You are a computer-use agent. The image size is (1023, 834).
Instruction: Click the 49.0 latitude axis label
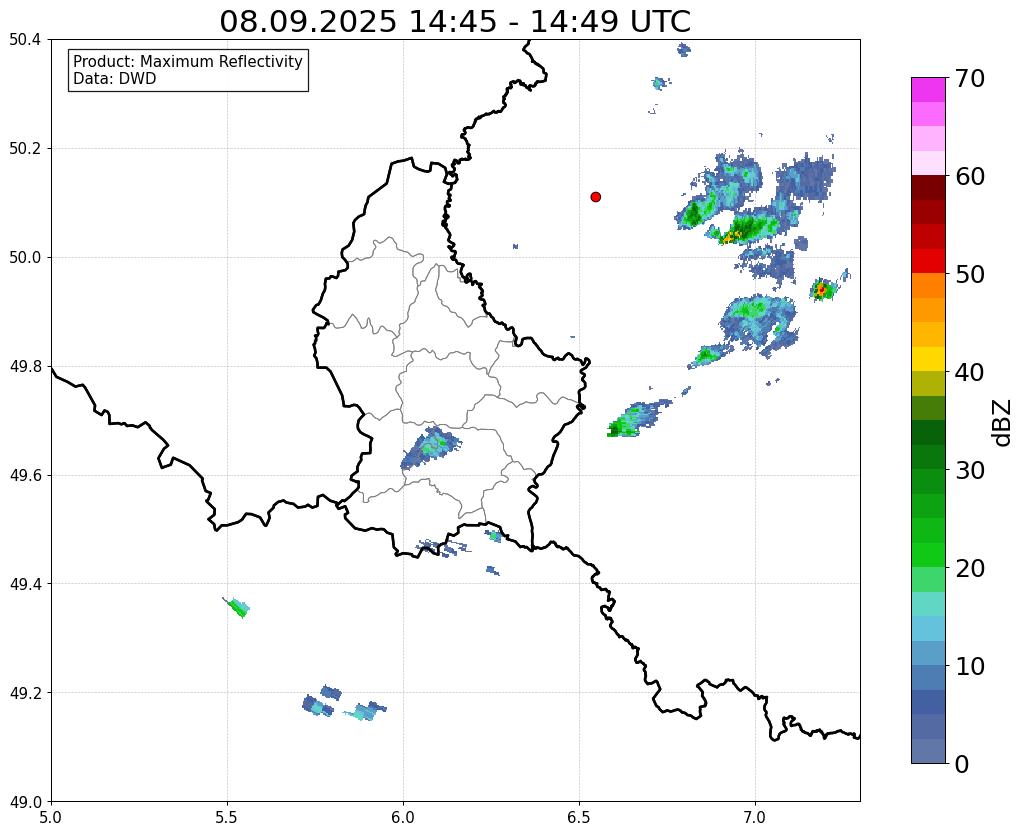coord(25,802)
